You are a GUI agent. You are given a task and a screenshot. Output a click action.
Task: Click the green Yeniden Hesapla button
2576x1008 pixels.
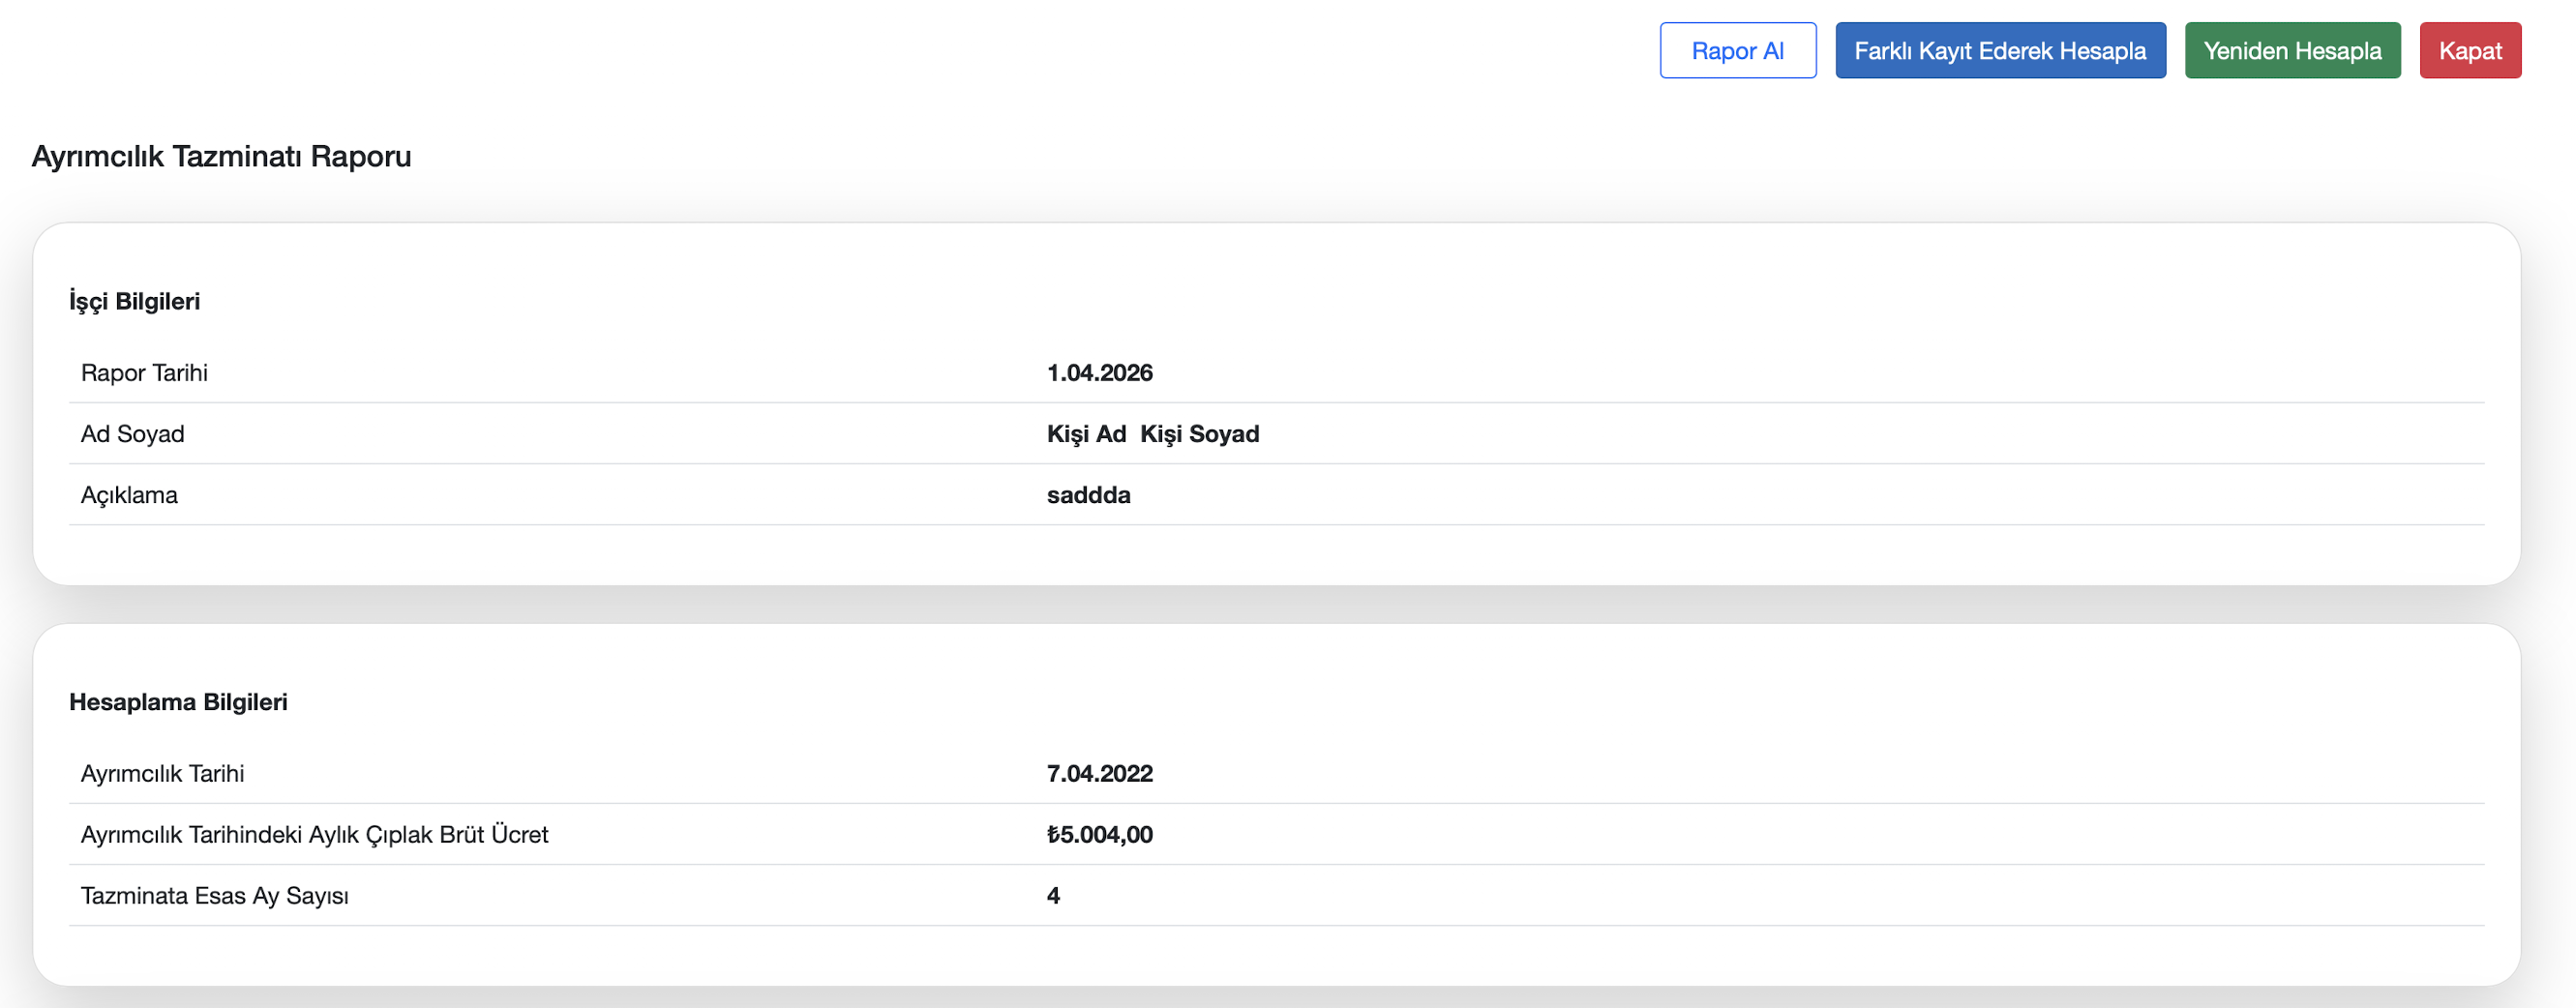tap(2292, 51)
